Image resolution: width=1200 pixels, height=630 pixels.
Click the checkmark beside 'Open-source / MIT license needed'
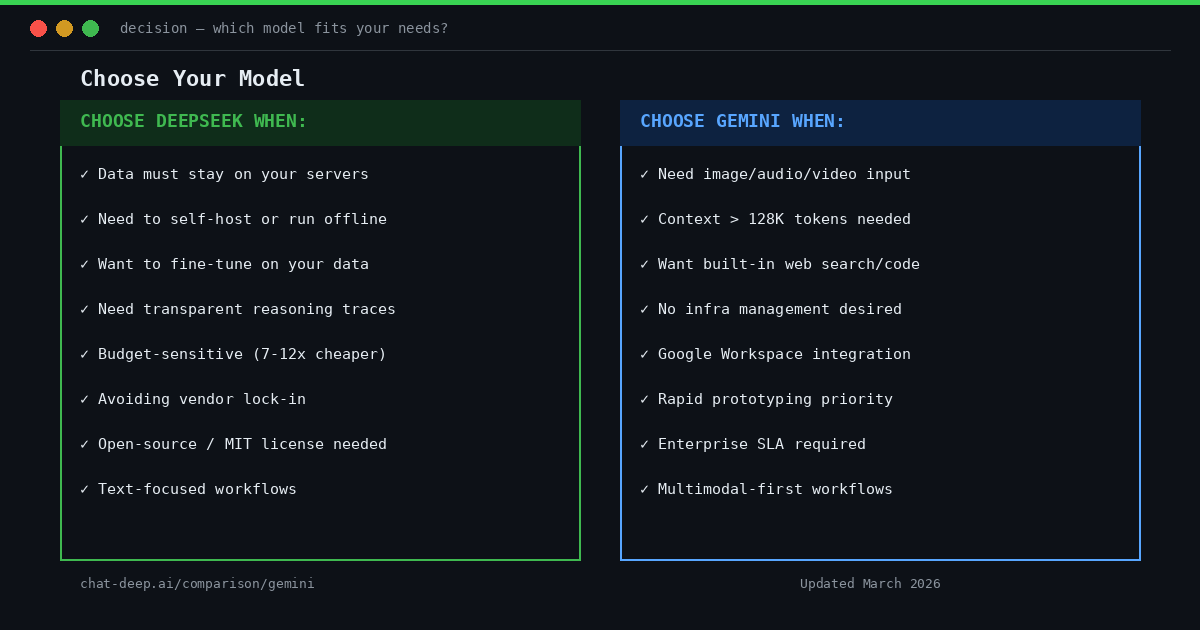[x=84, y=444]
